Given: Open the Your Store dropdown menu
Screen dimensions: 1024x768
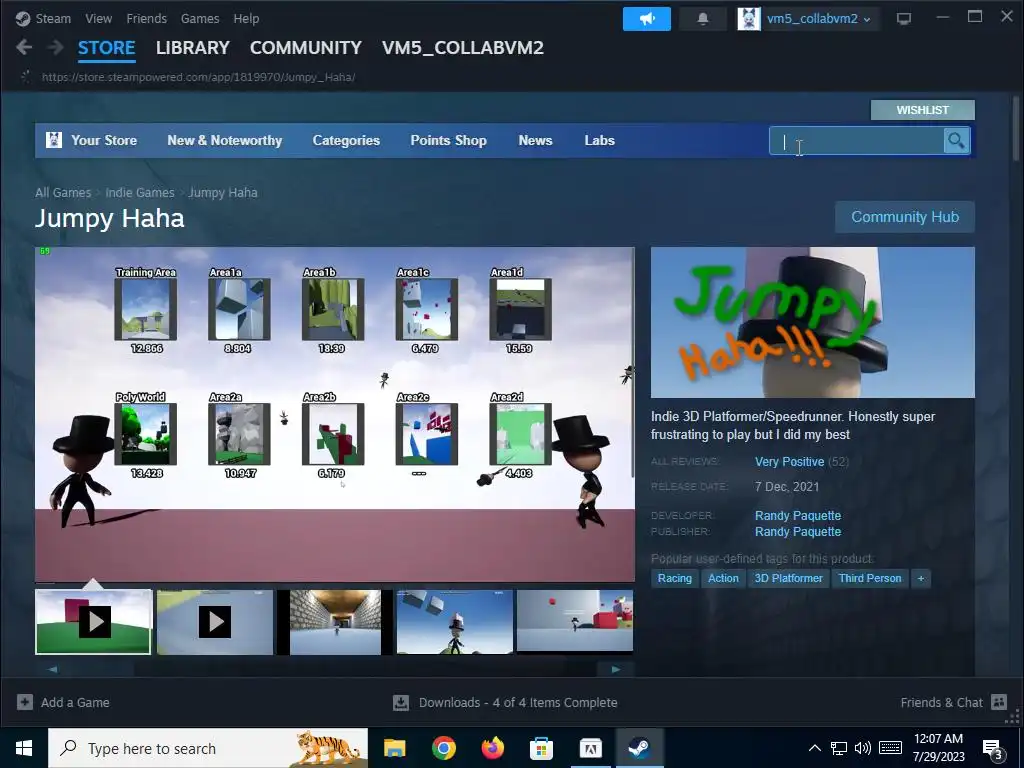Looking at the screenshot, I should 104,140.
